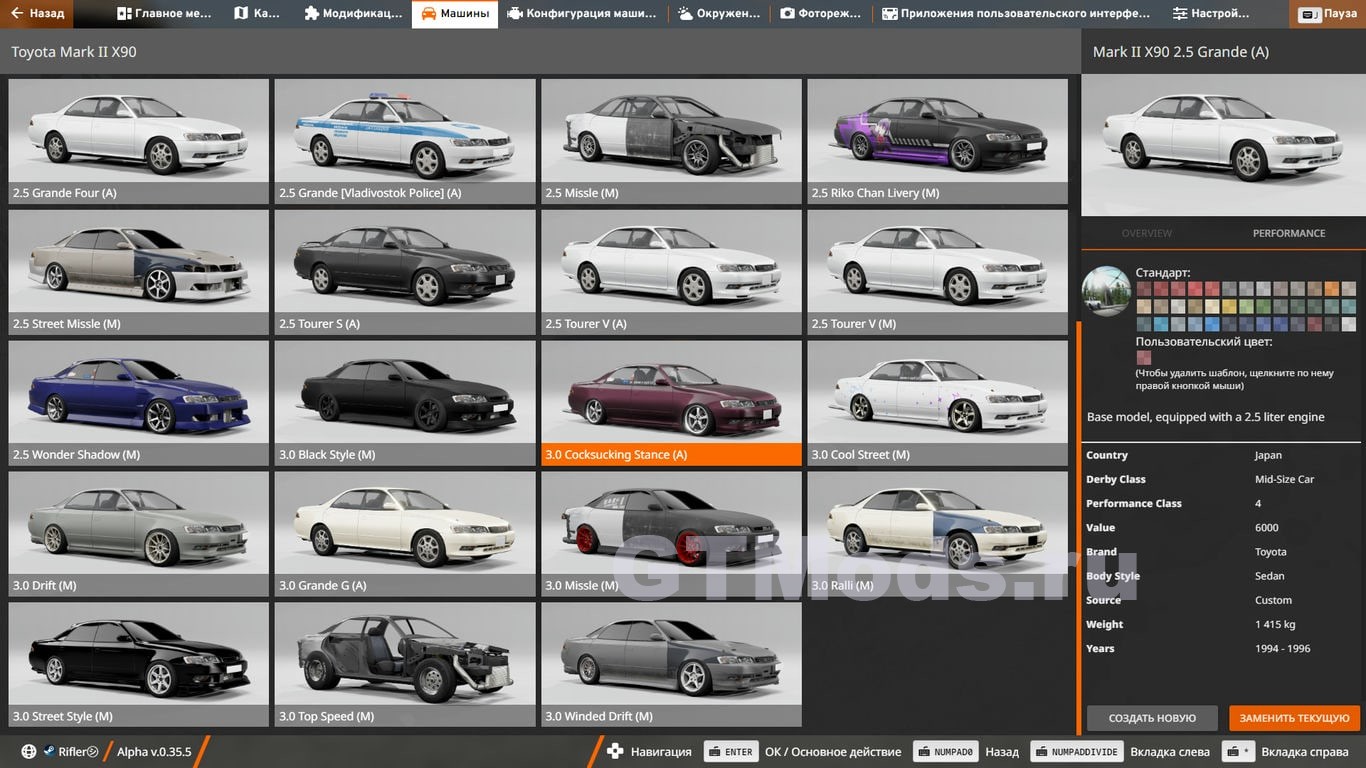Open photo mode tab with camera icon

pyautogui.click(x=820, y=14)
